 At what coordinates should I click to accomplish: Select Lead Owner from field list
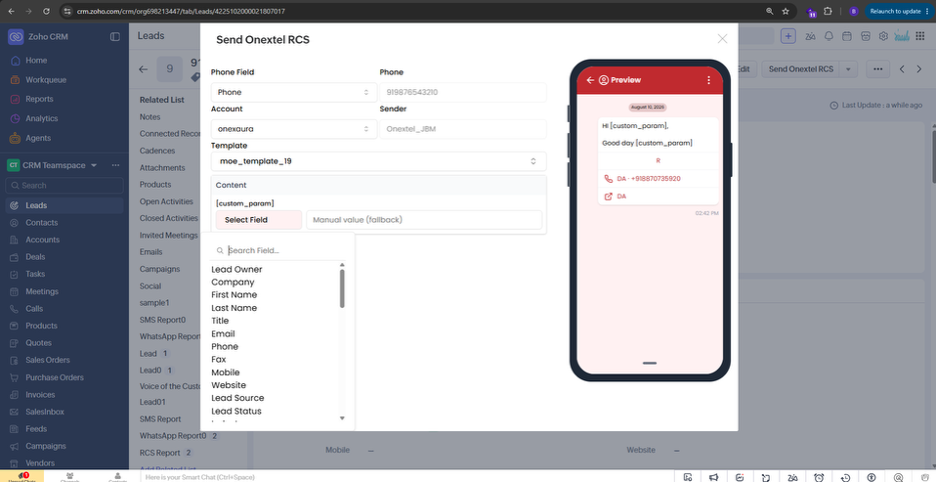(x=236, y=269)
